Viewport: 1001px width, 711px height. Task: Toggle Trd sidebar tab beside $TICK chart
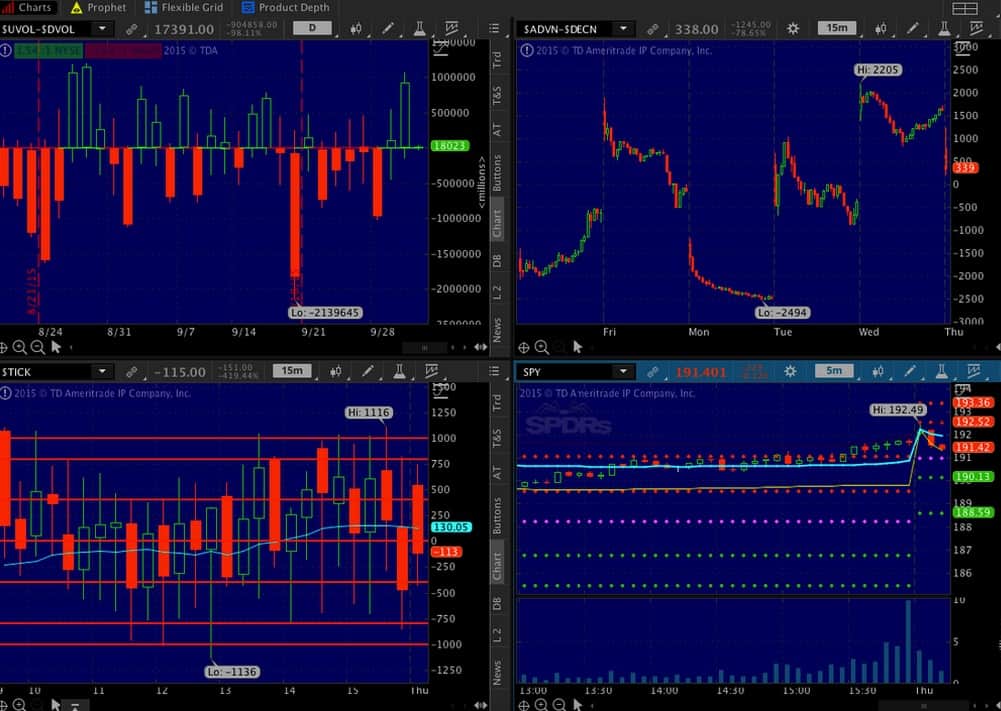point(497,402)
